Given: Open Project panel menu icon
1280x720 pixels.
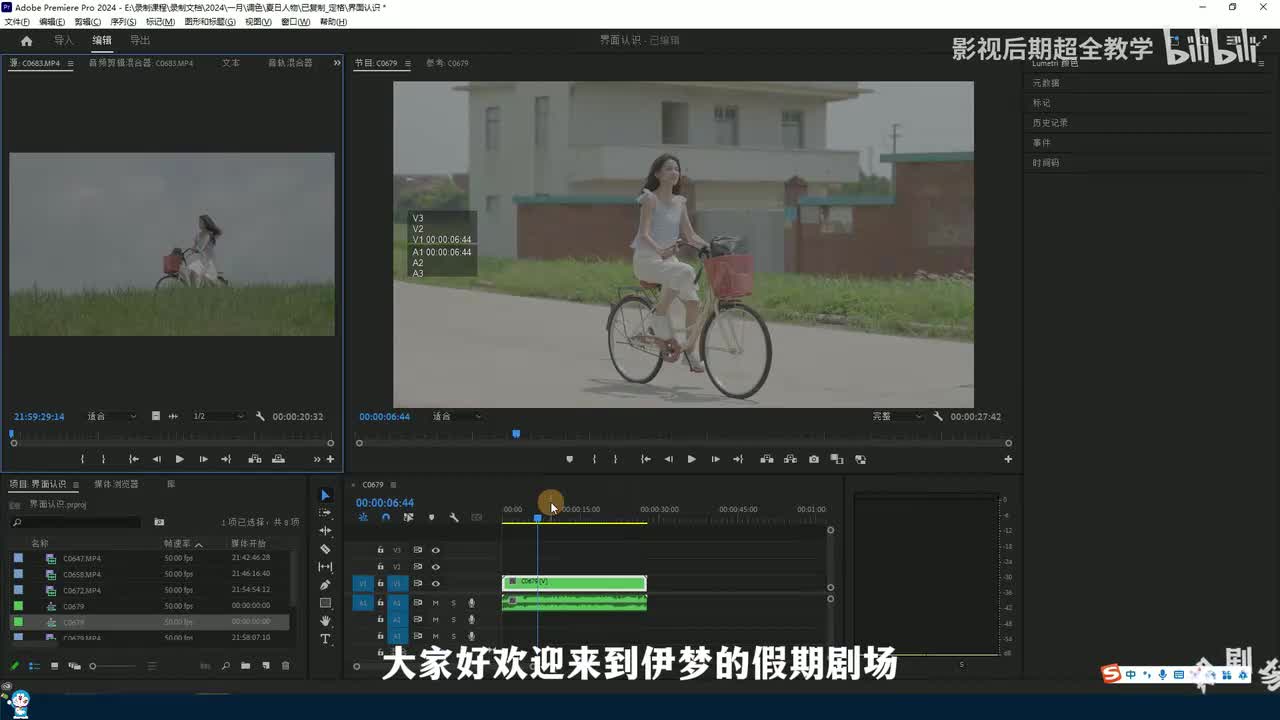Looking at the screenshot, I should [x=74, y=484].
